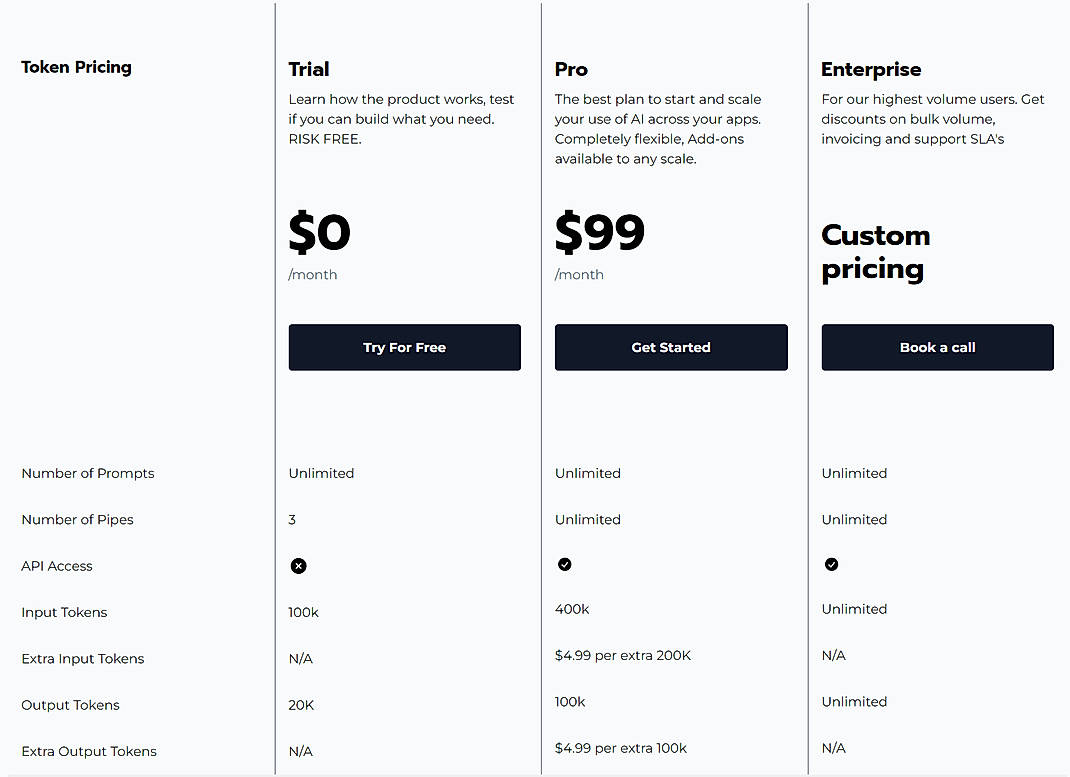Select the $99 price for the Pro plan
The height and width of the screenshot is (777, 1070).
599,232
